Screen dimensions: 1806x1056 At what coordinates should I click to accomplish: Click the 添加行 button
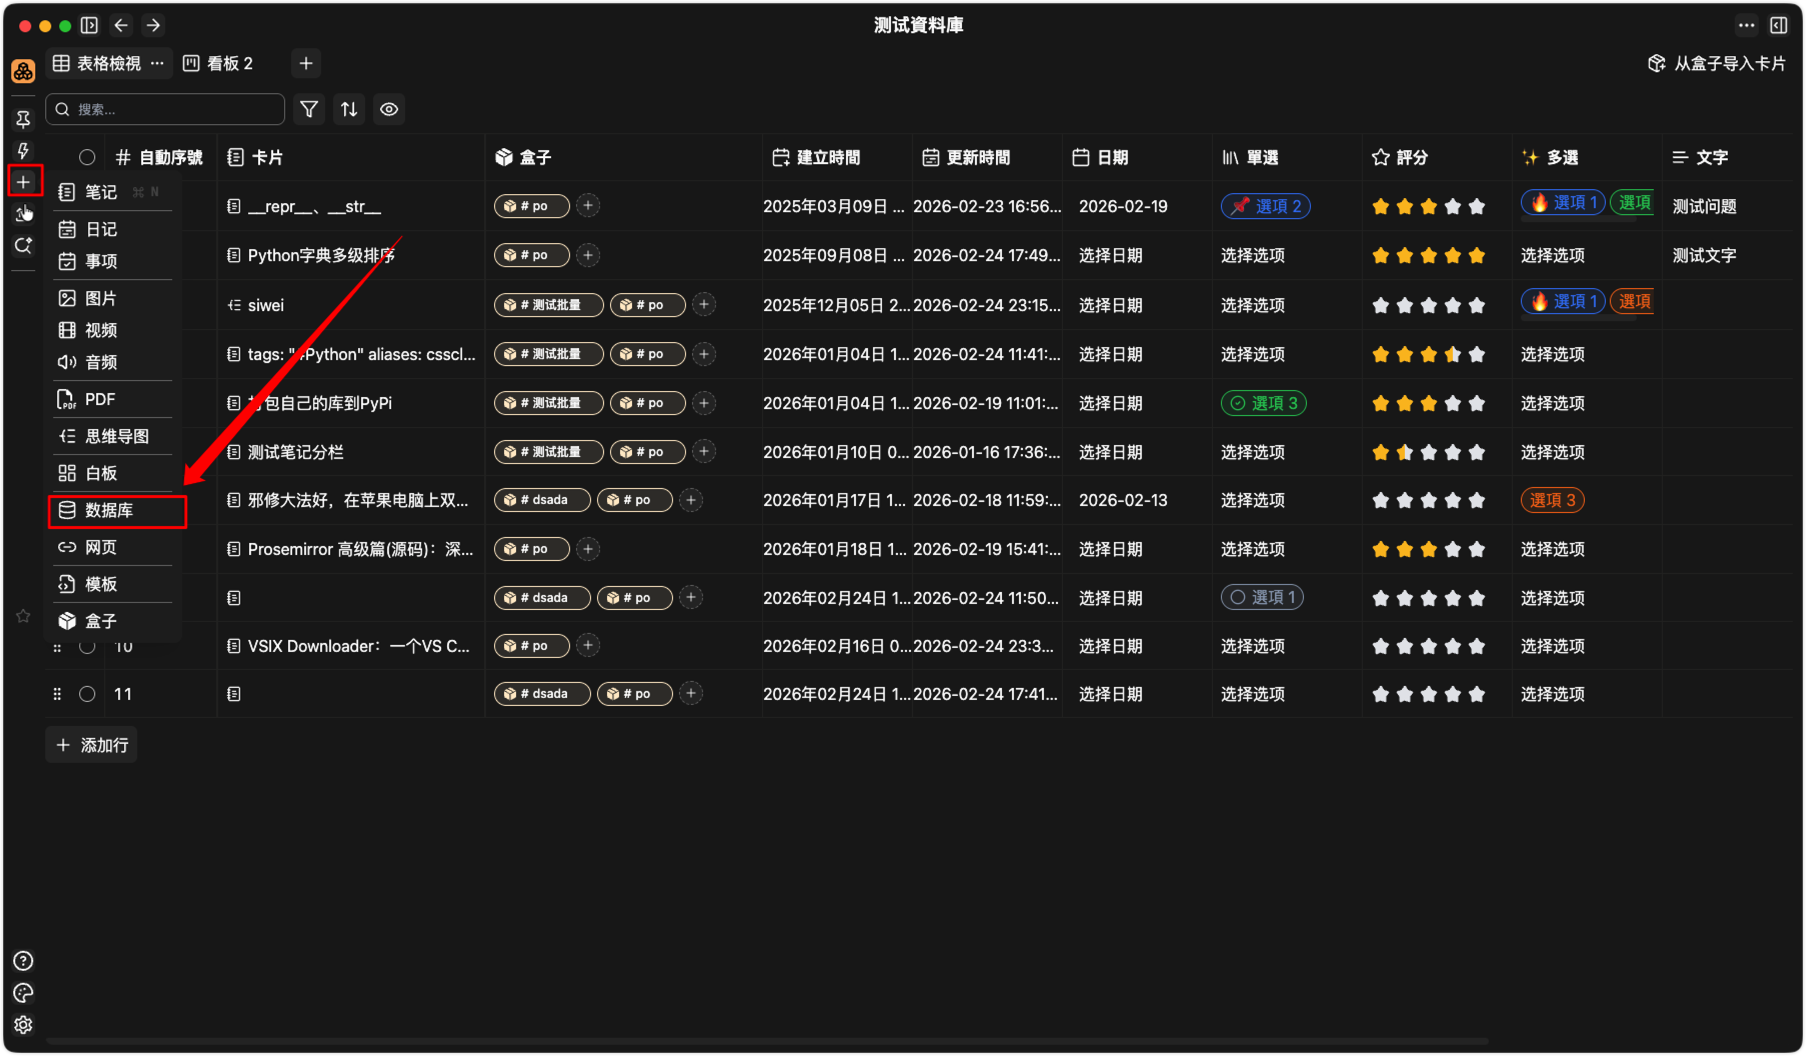coord(92,745)
